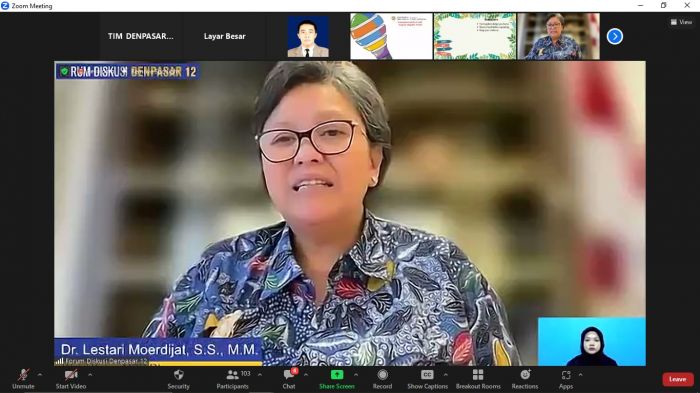The height and width of the screenshot is (393, 700).
Task: Open Participants panel
Action: [x=233, y=379]
